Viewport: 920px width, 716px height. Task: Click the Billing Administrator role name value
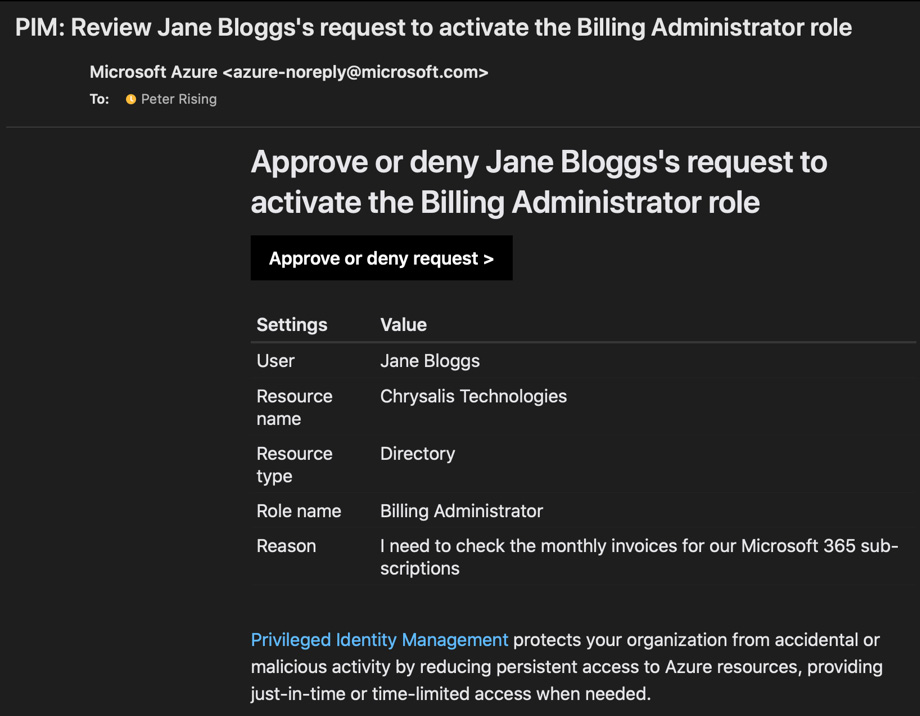point(461,511)
